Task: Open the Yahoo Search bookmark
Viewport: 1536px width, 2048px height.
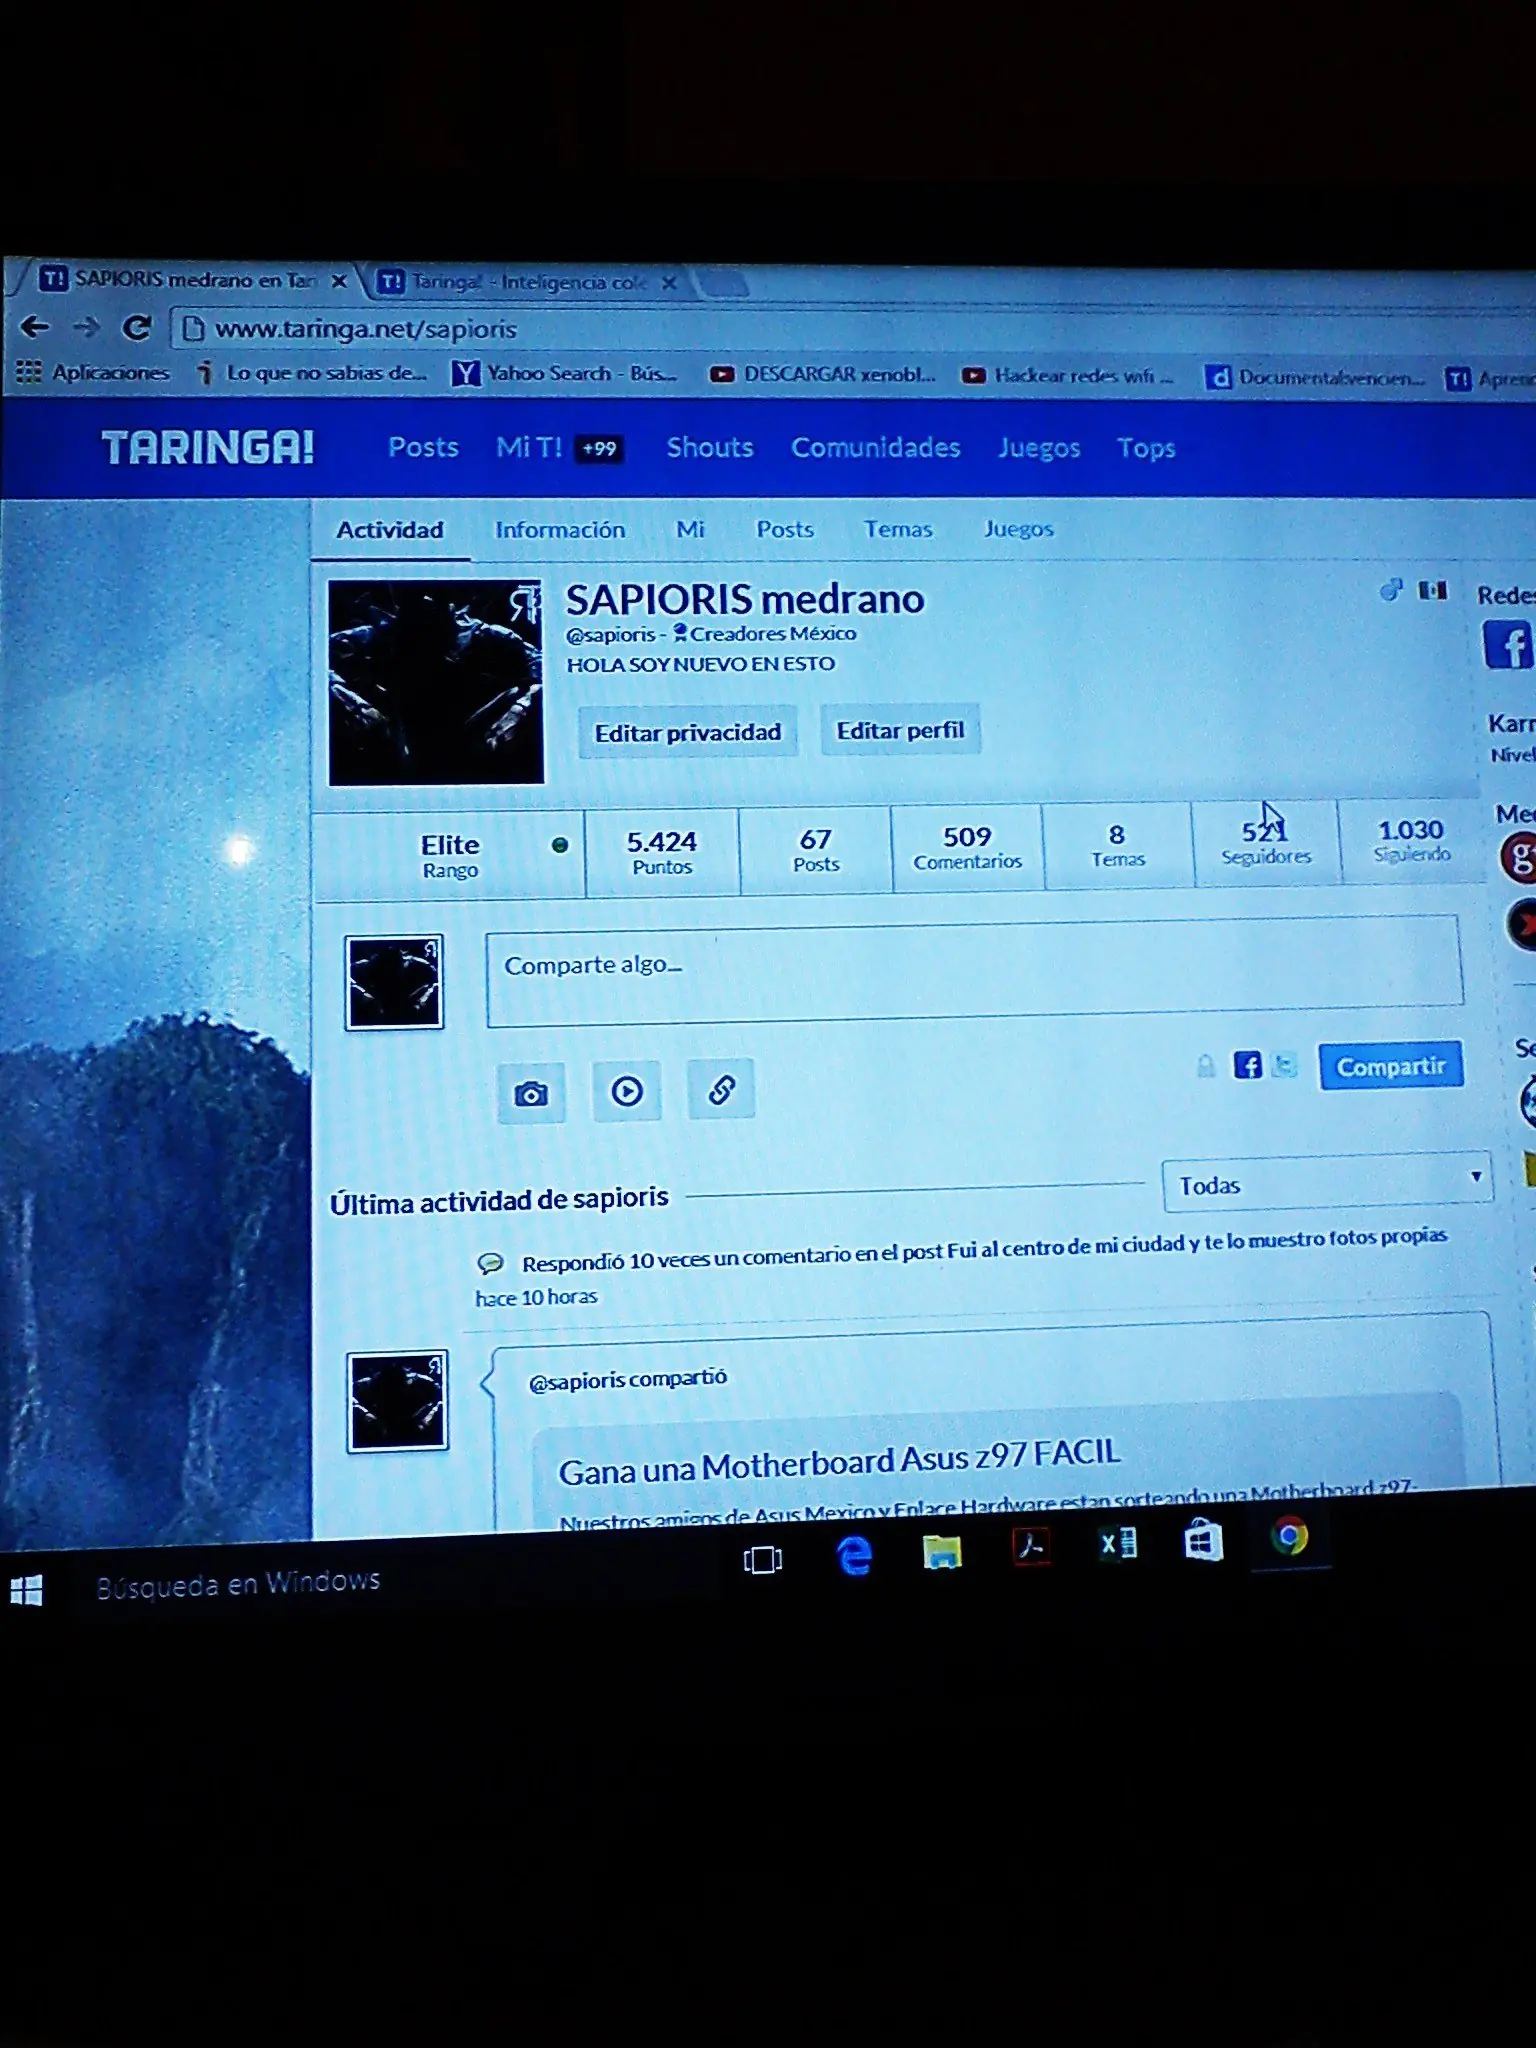Action: pos(565,374)
